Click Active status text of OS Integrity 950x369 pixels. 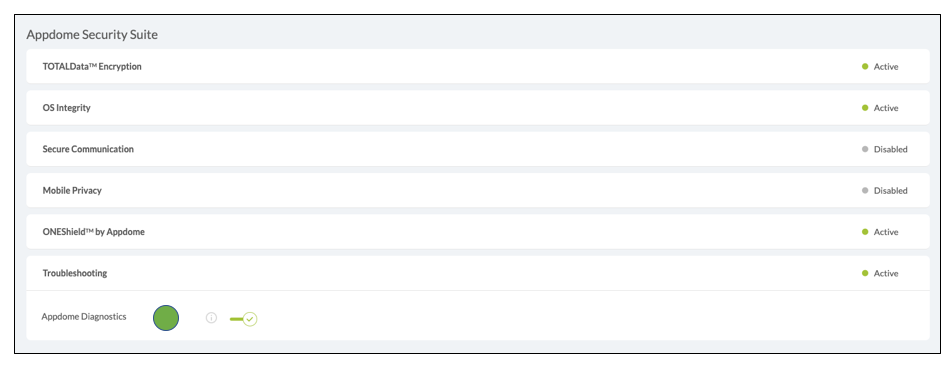(x=886, y=108)
